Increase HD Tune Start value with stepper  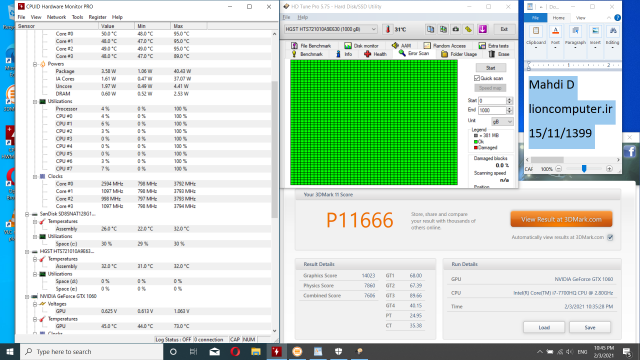(x=509, y=99)
